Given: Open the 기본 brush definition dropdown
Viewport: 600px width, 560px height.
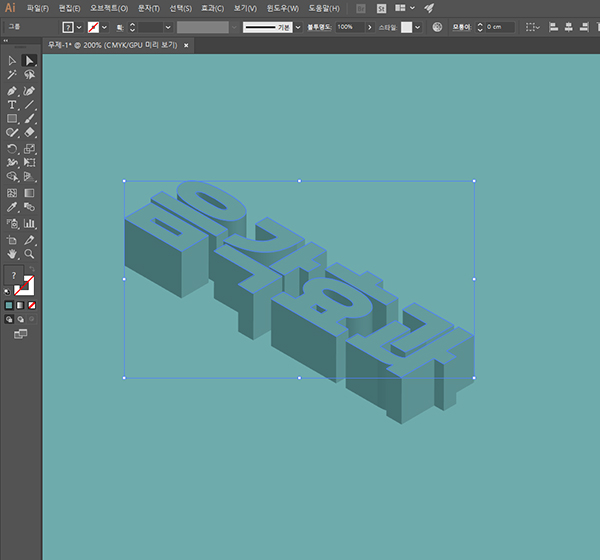Looking at the screenshot, I should click(x=298, y=27).
